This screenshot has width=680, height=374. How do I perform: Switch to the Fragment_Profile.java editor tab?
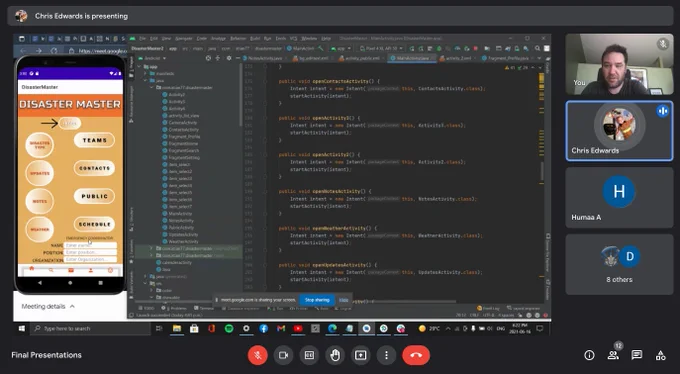coord(507,58)
